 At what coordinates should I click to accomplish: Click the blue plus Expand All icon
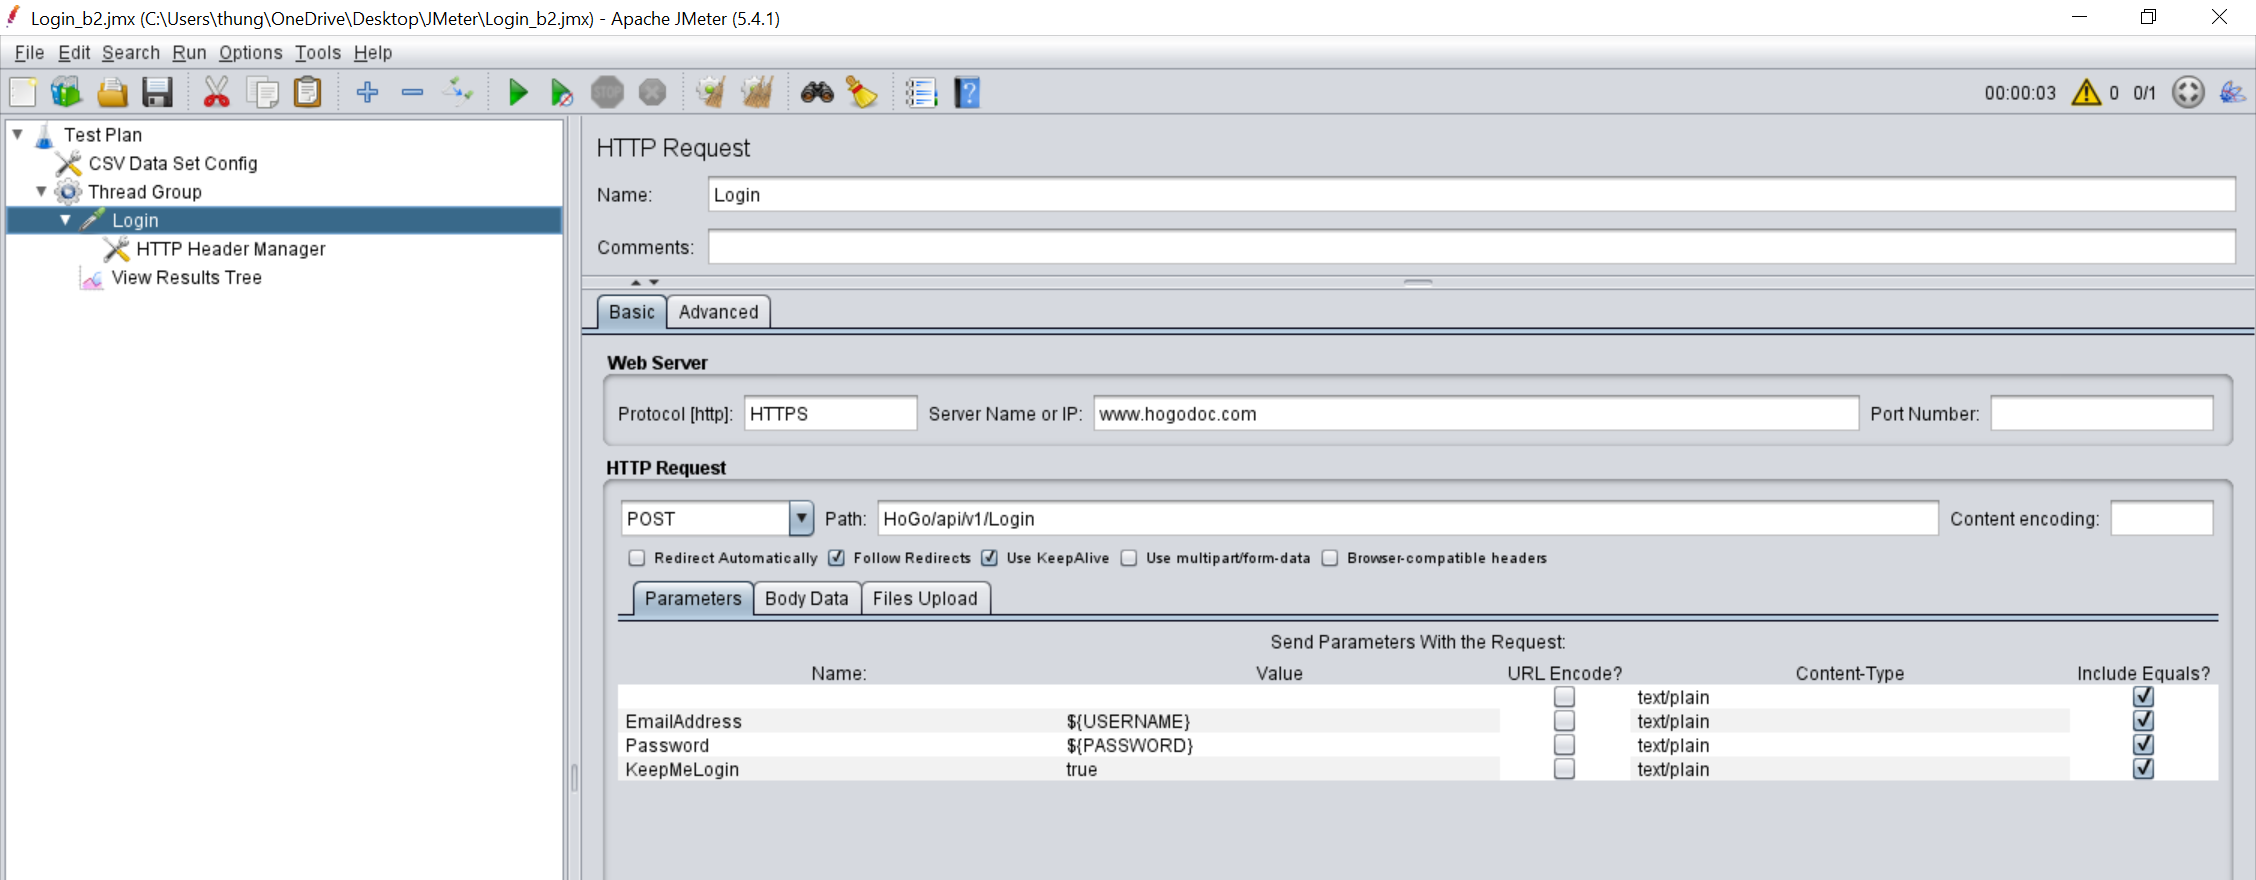[x=367, y=93]
